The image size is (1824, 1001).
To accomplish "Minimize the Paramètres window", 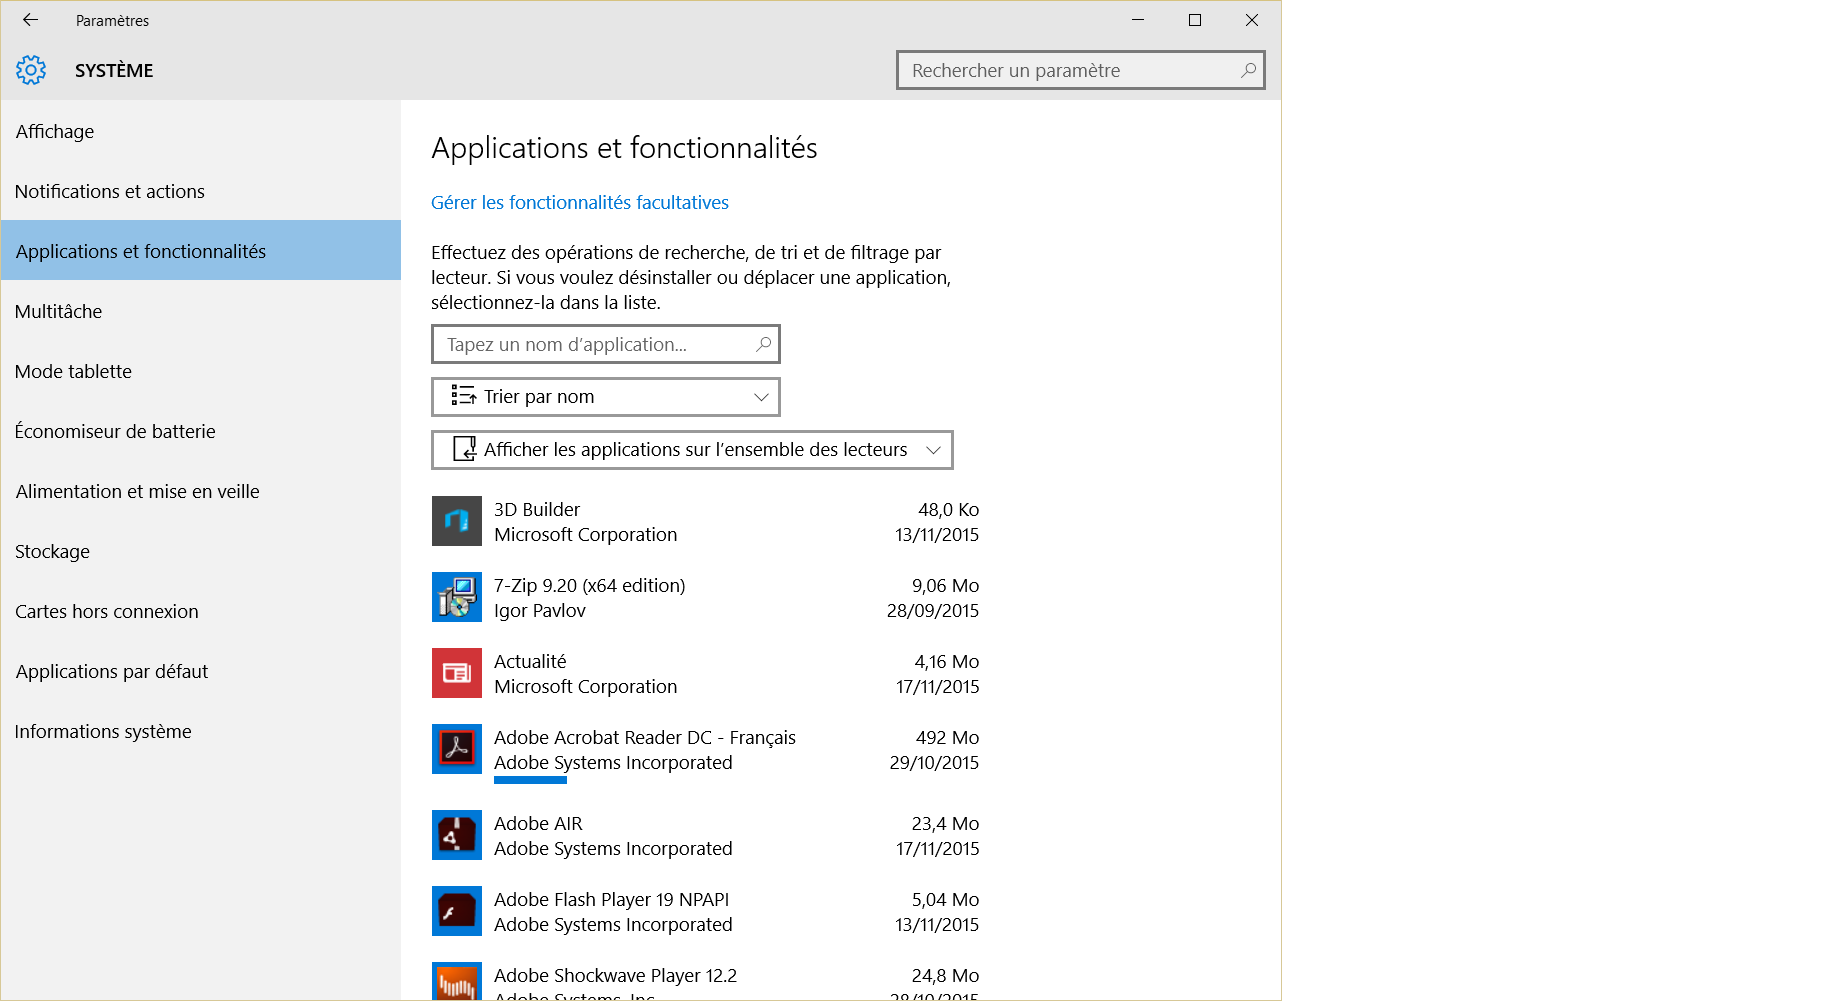I will (1138, 20).
